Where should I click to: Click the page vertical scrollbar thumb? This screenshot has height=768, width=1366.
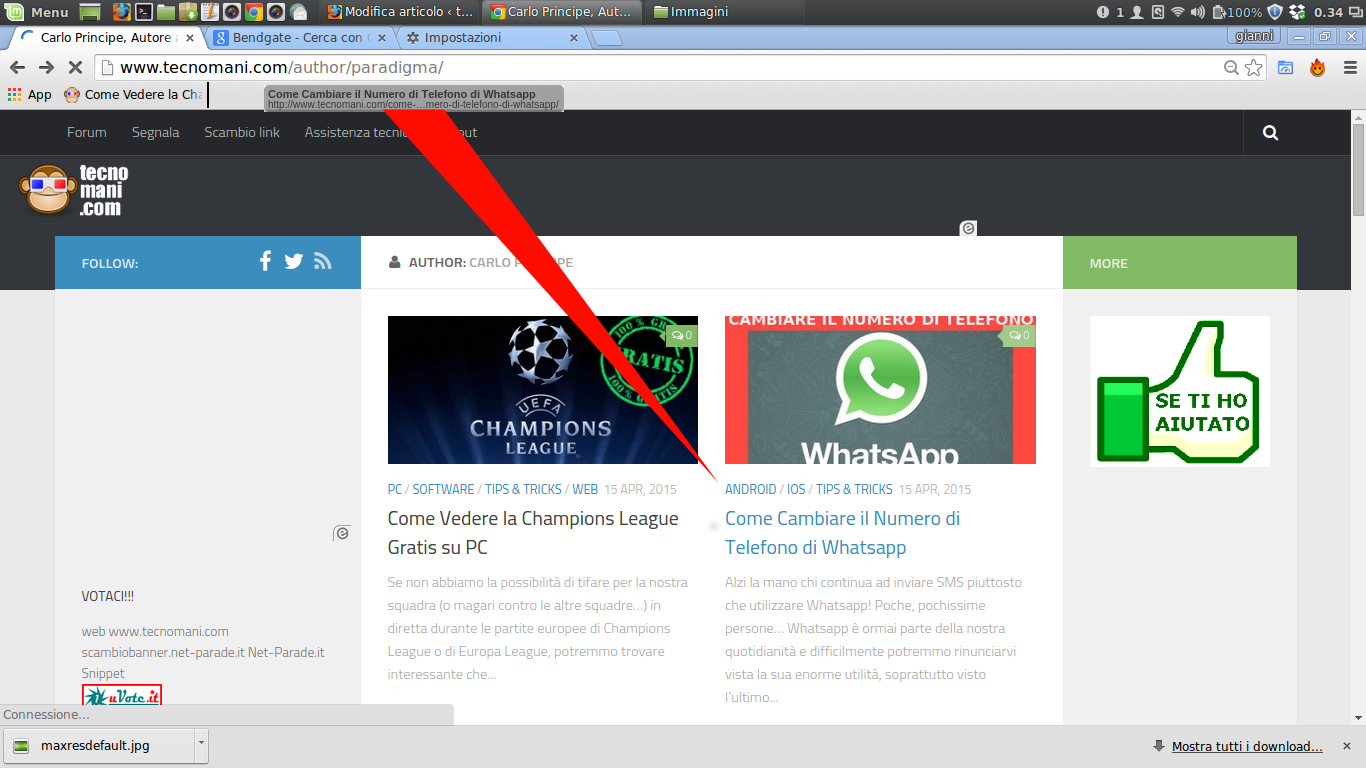(x=1358, y=170)
